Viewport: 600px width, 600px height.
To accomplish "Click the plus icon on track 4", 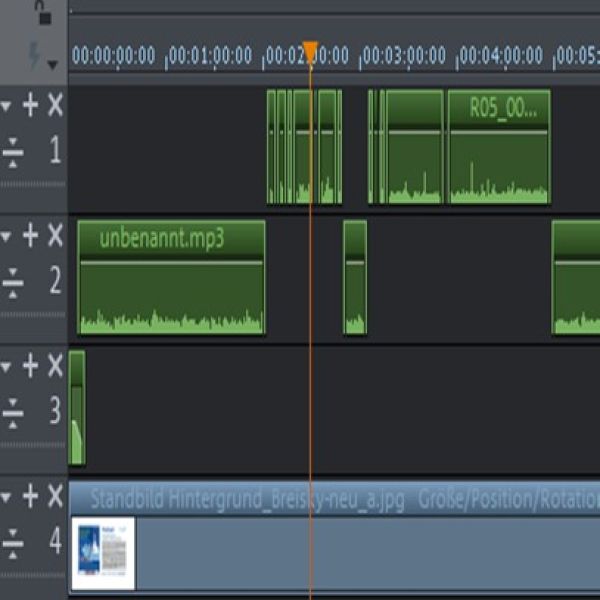I will 31,495.
